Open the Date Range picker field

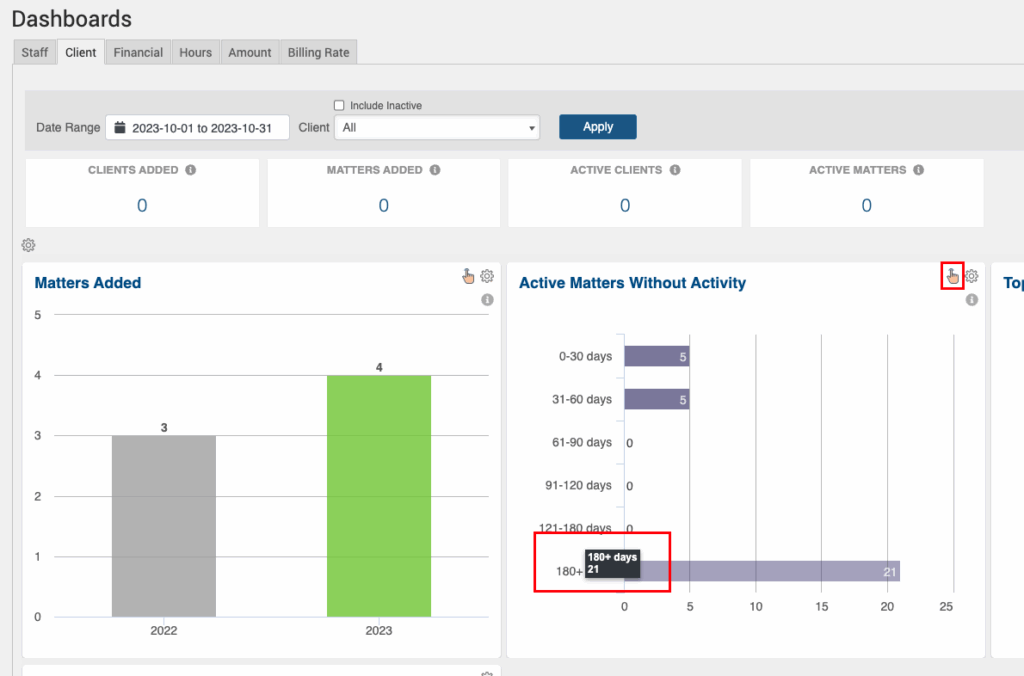[197, 128]
